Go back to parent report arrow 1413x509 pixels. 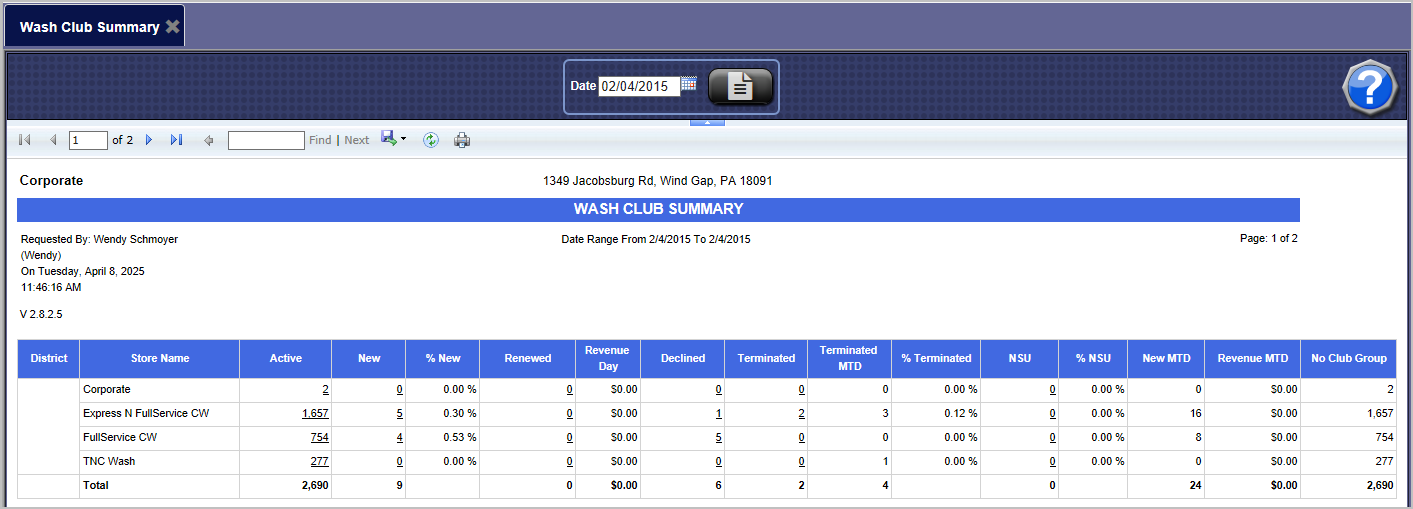coord(209,140)
